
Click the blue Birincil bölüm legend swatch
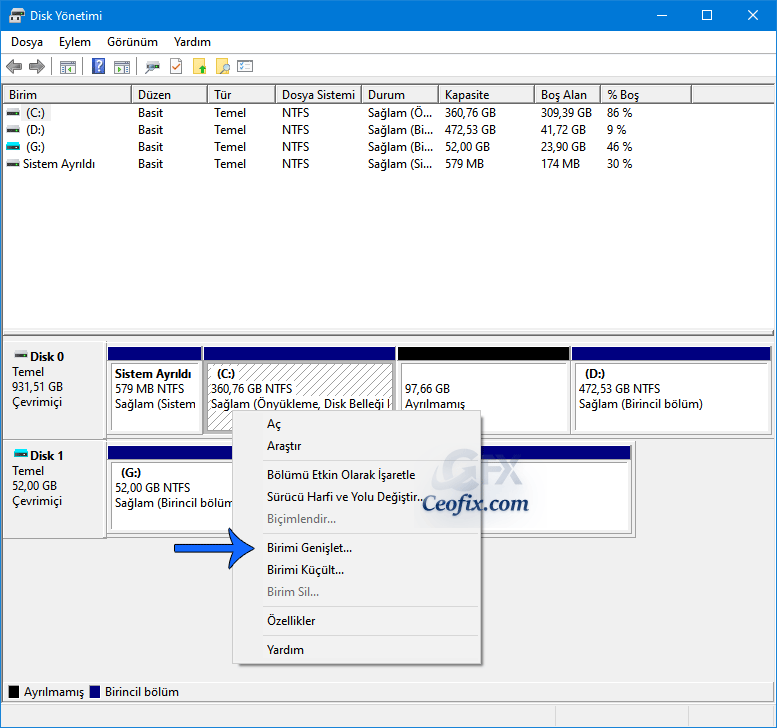pyautogui.click(x=95, y=692)
